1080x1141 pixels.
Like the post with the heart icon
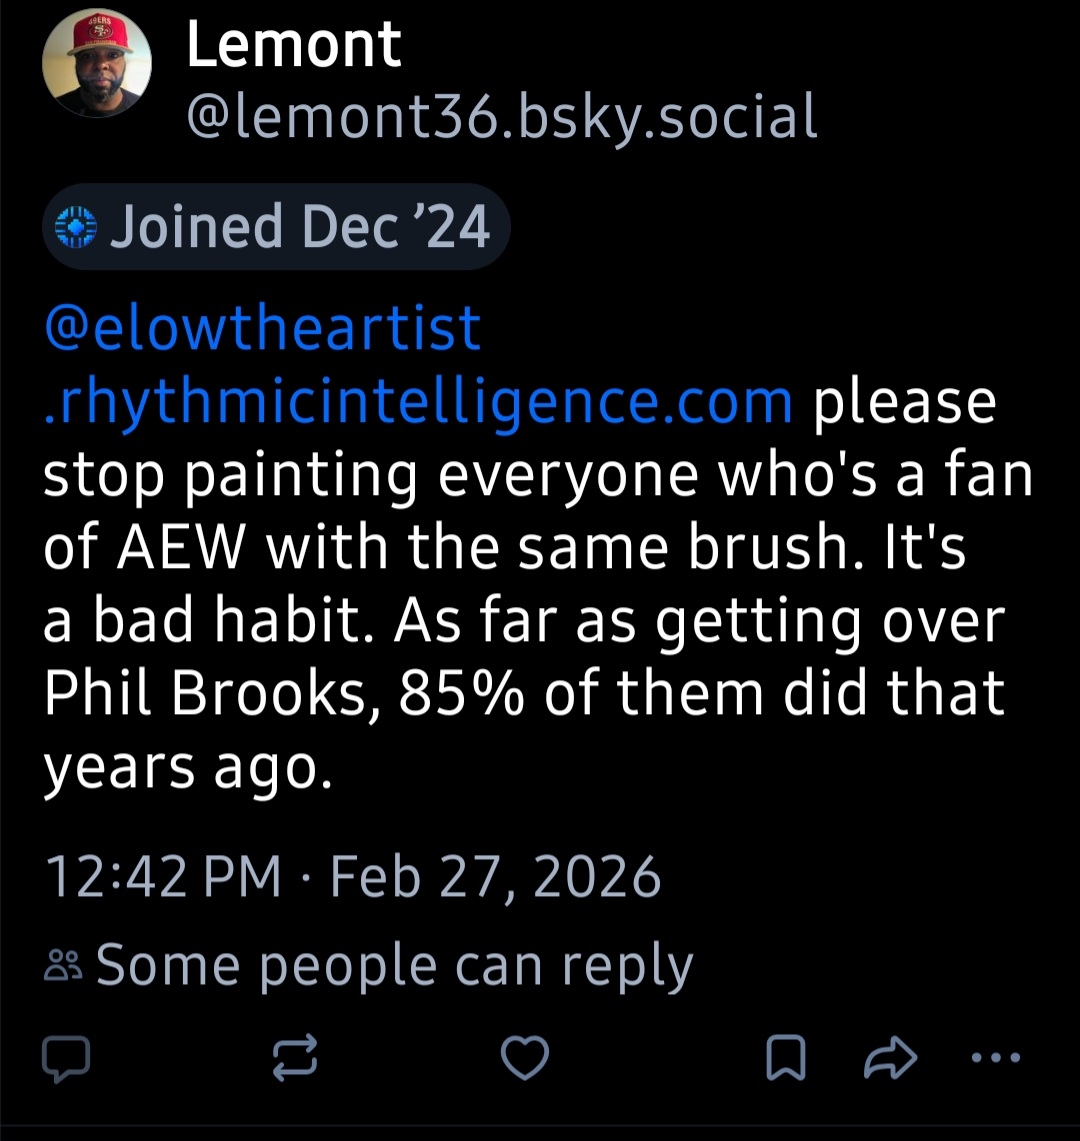click(x=524, y=1059)
